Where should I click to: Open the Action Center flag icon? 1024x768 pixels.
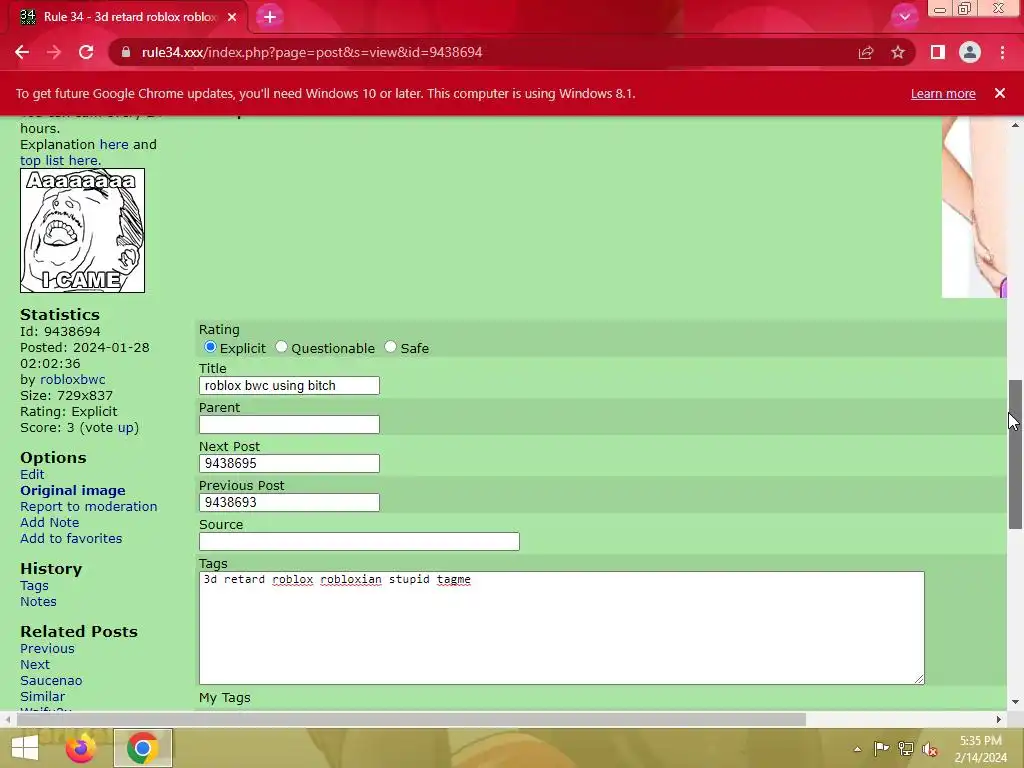(x=881, y=748)
